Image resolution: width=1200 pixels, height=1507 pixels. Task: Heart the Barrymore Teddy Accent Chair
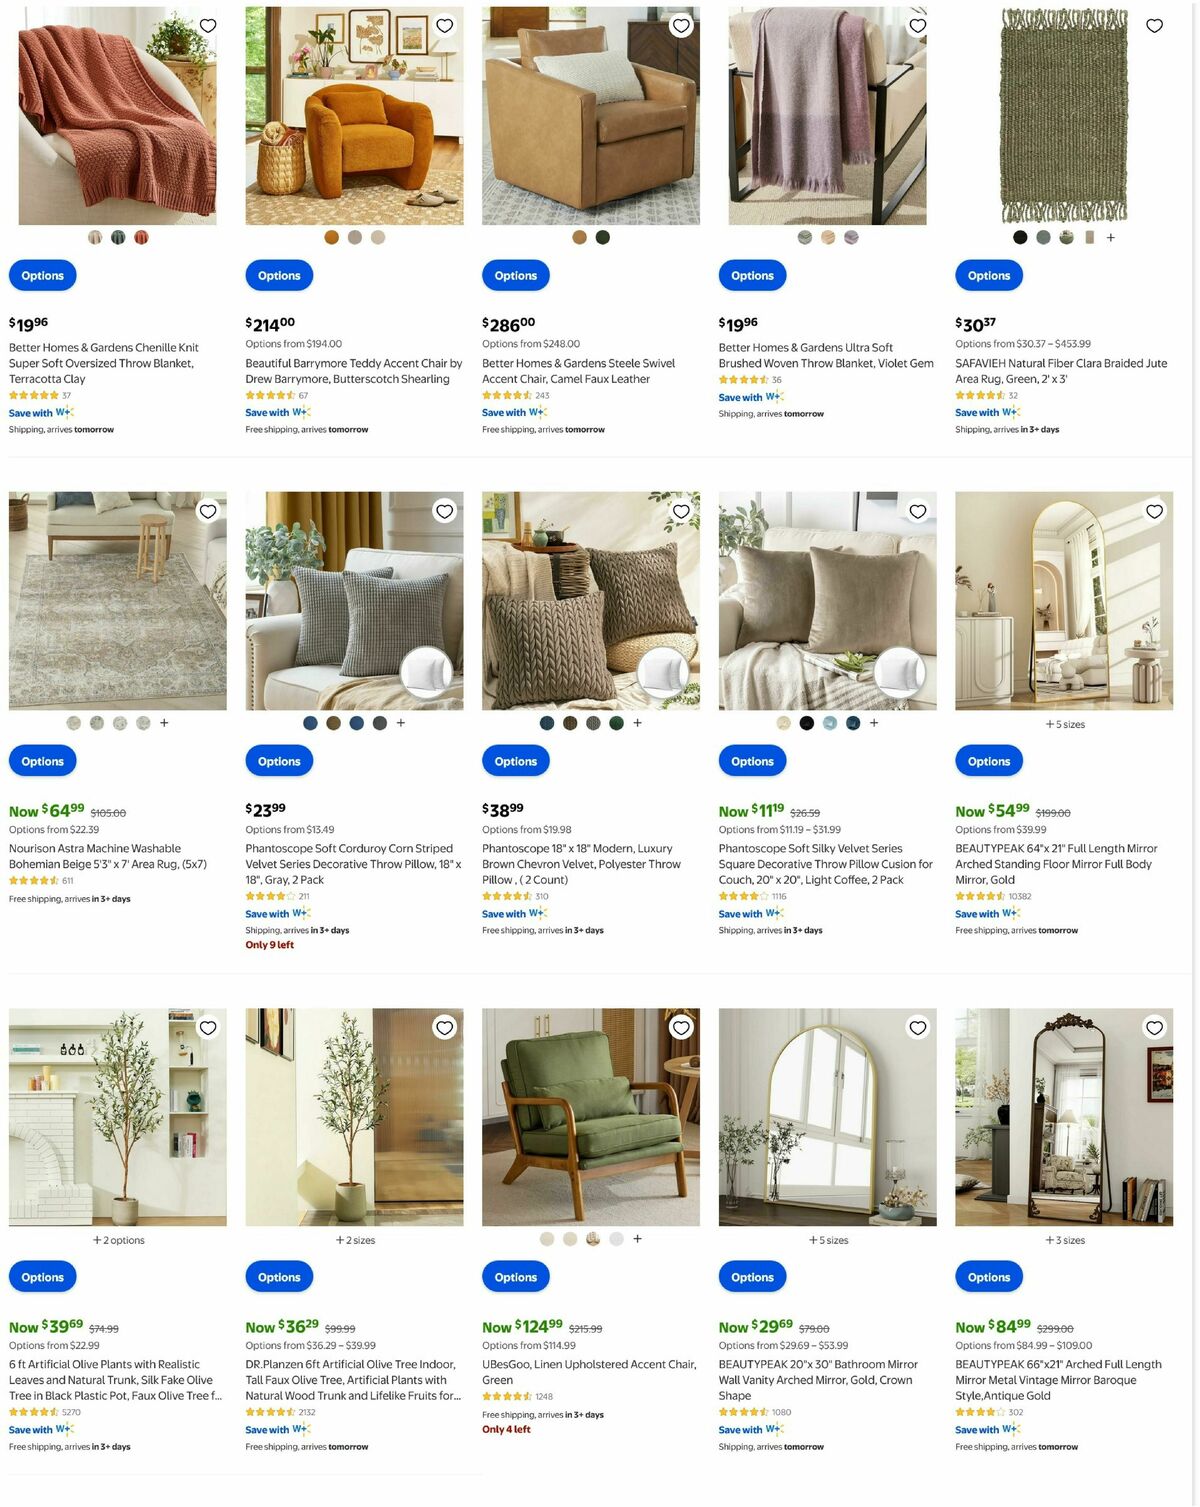[x=445, y=26]
